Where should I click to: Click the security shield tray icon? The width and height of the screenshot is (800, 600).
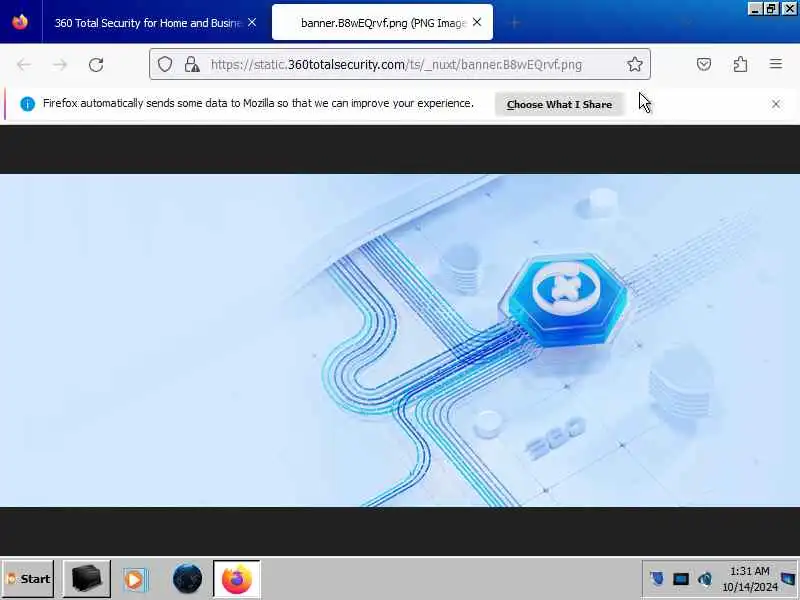pyautogui.click(x=657, y=579)
